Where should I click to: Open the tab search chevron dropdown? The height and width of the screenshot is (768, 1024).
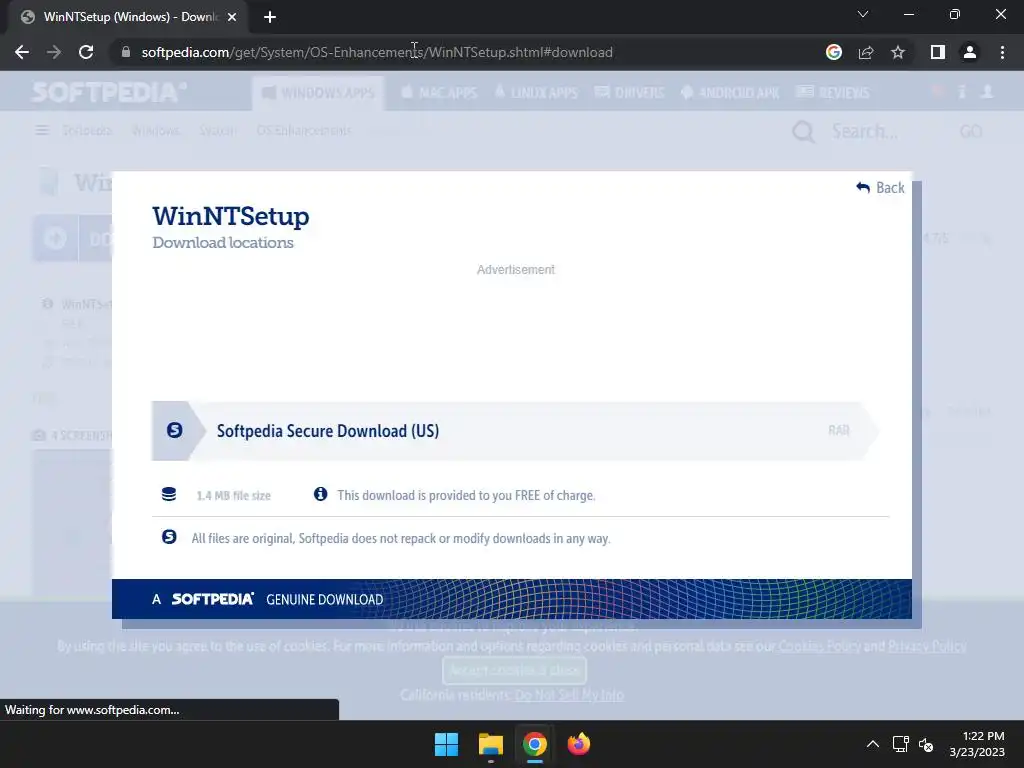tap(863, 14)
